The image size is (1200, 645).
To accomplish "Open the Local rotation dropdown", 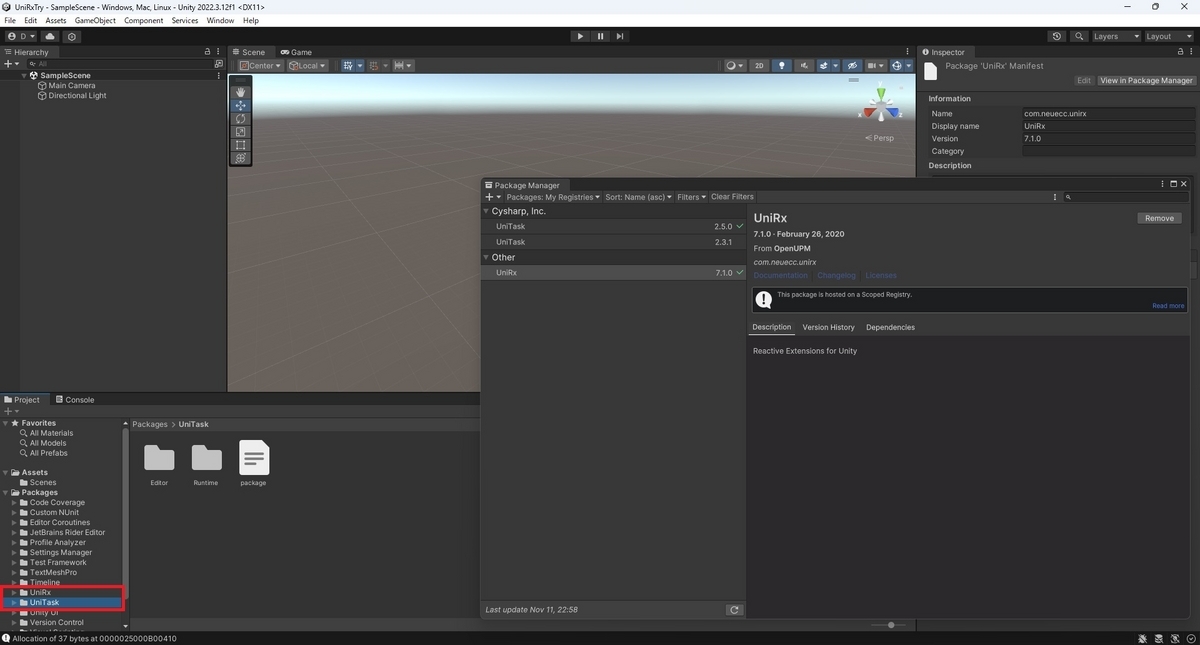I will pos(307,66).
